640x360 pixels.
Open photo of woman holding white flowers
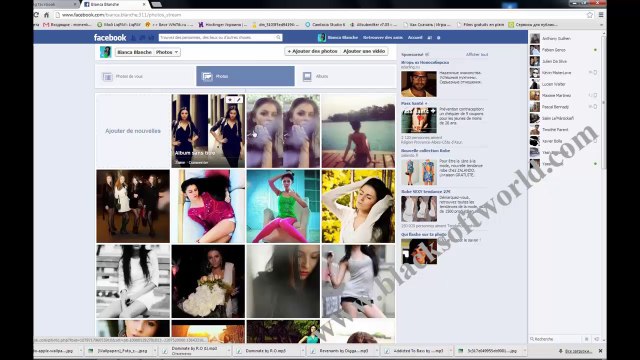pos(208,281)
